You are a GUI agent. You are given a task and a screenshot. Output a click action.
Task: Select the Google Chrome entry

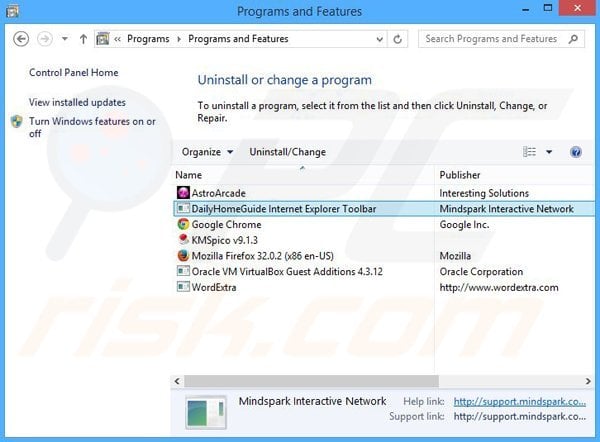coord(226,225)
